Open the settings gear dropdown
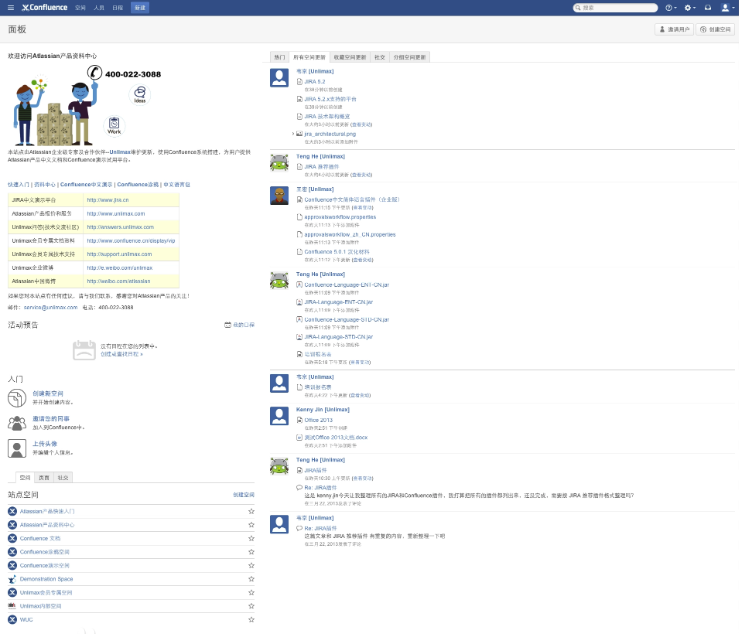 [690, 8]
